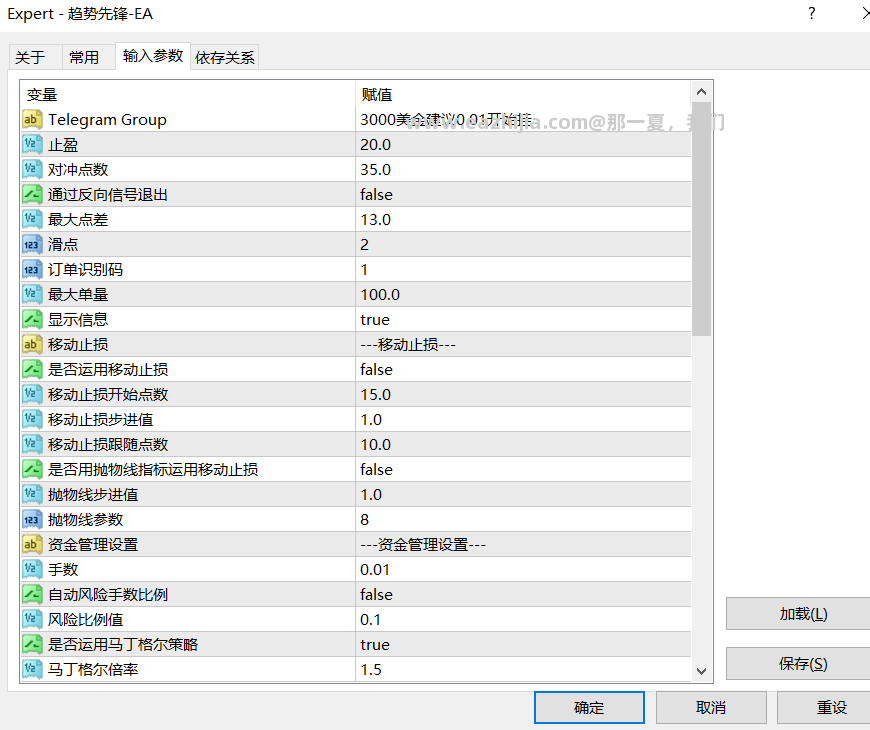Image resolution: width=870 pixels, height=730 pixels.
Task: Click the icon beside 风险比例值
Action: click(32, 620)
